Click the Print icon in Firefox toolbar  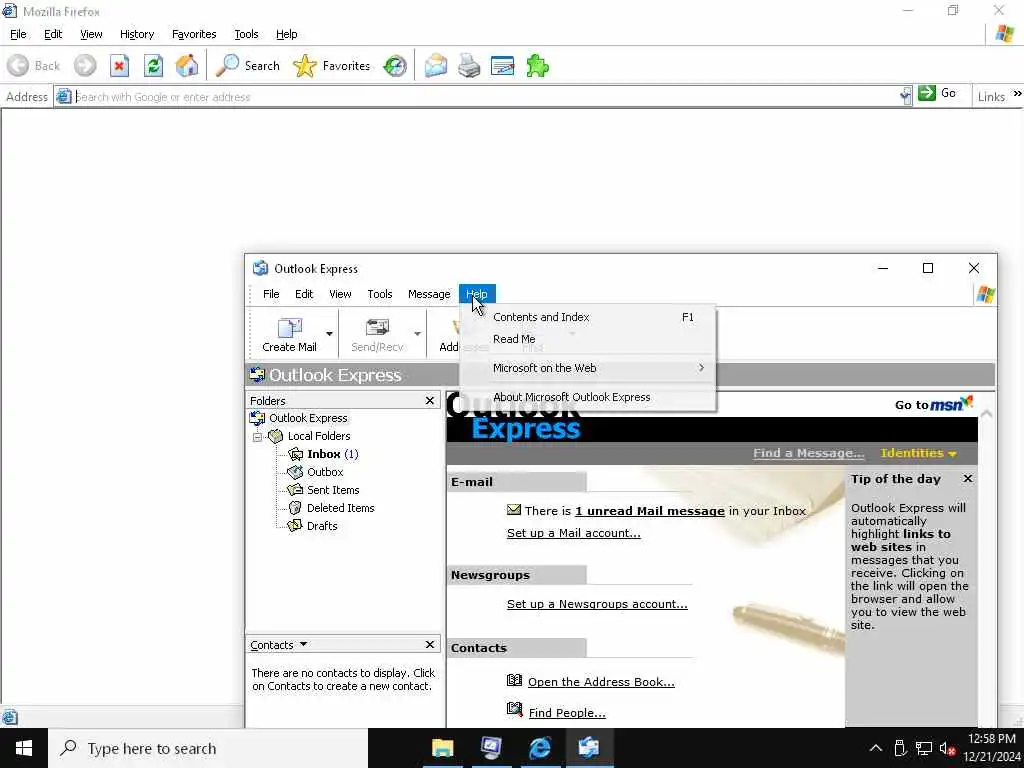tap(469, 65)
